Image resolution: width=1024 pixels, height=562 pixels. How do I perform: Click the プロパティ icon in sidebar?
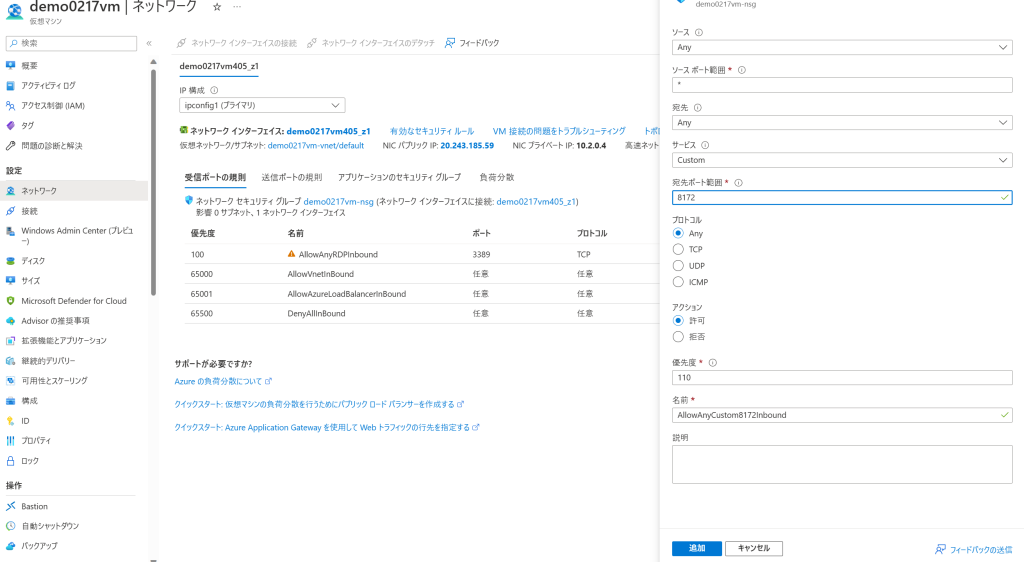(10, 441)
